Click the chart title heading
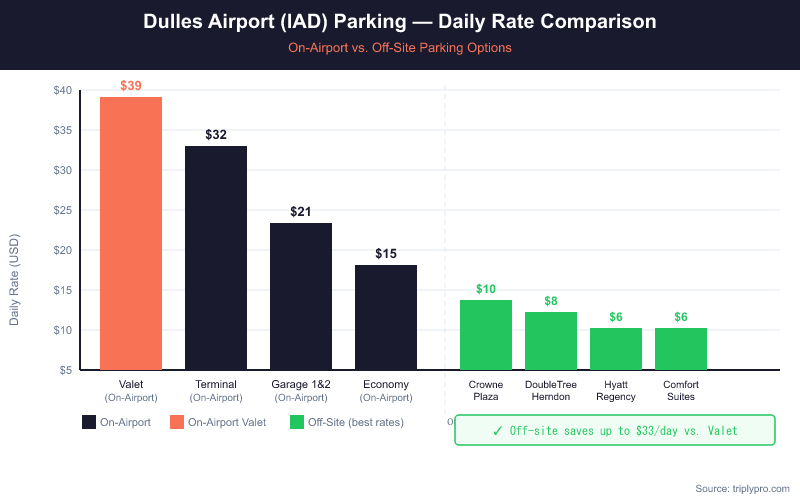Viewport: 800px width, 500px height. (400, 22)
